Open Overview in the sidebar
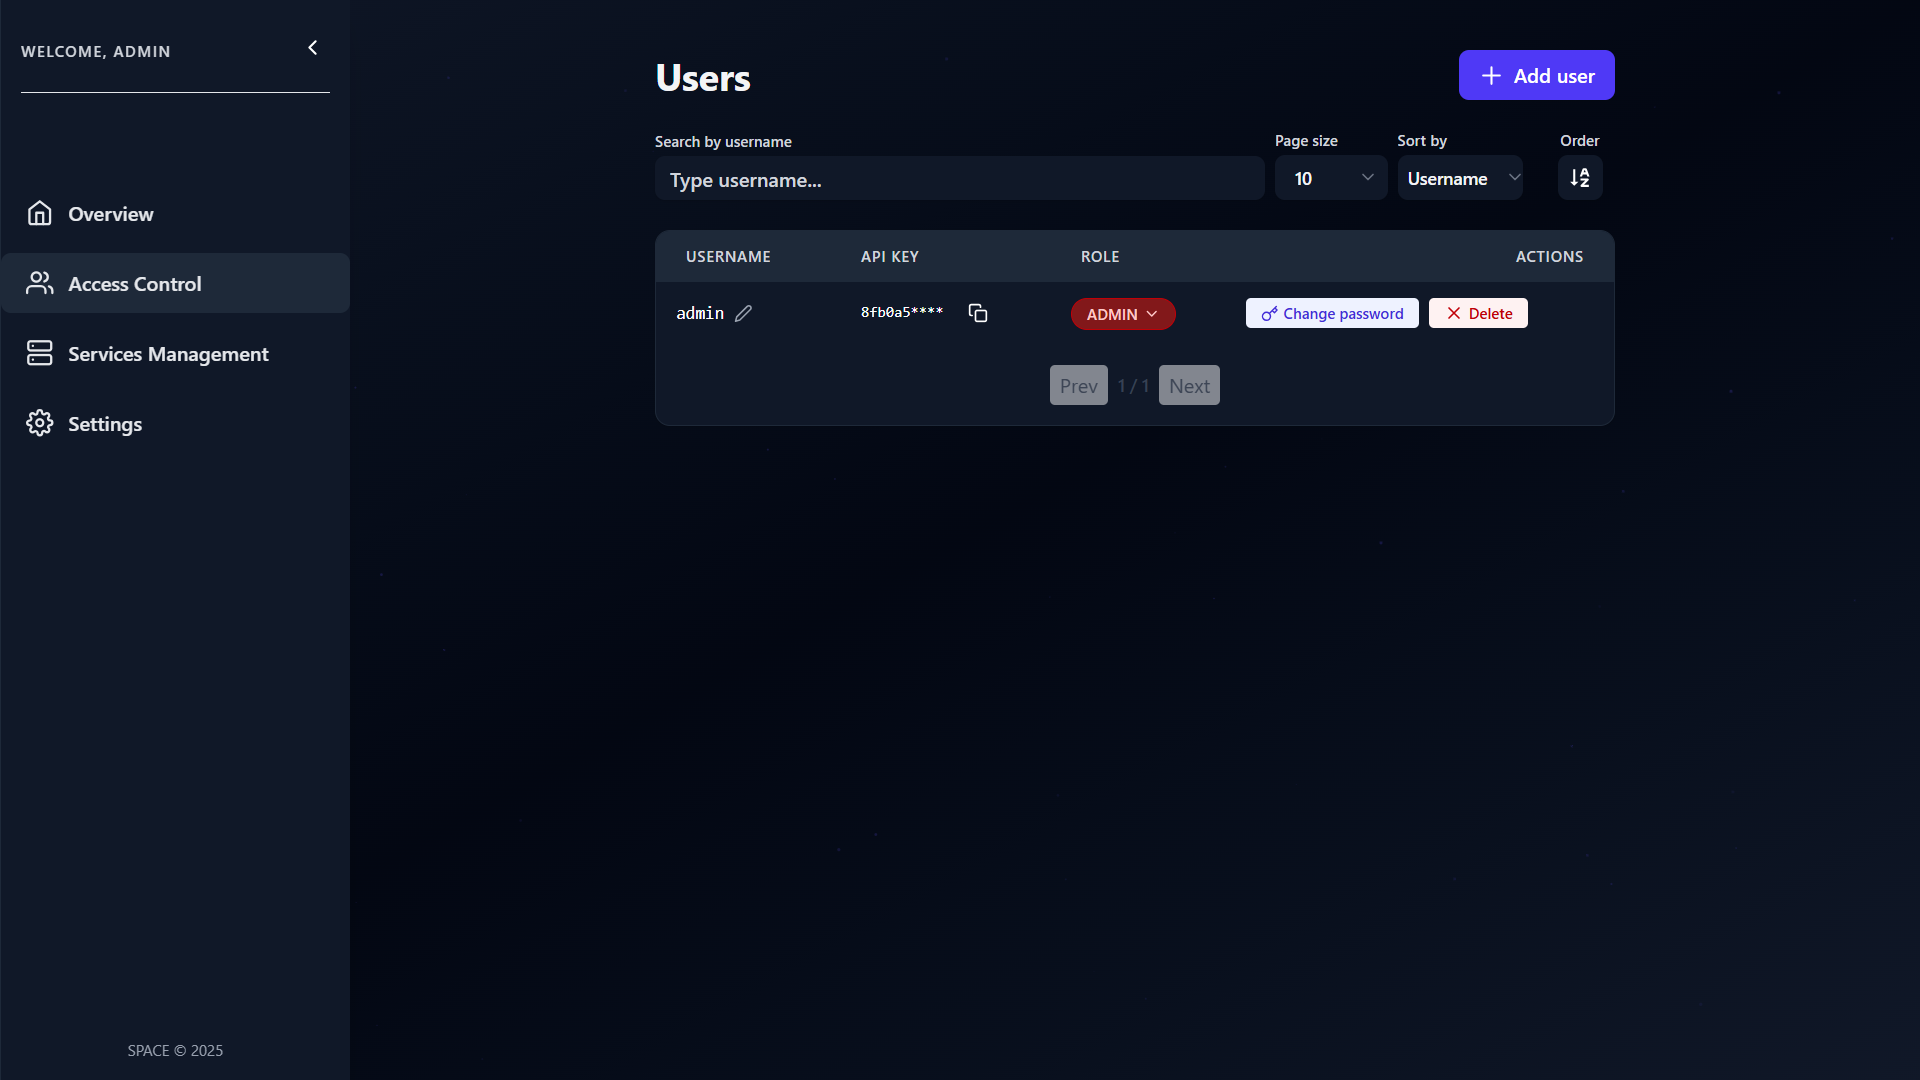Screen dimensions: 1920x1080 point(111,214)
